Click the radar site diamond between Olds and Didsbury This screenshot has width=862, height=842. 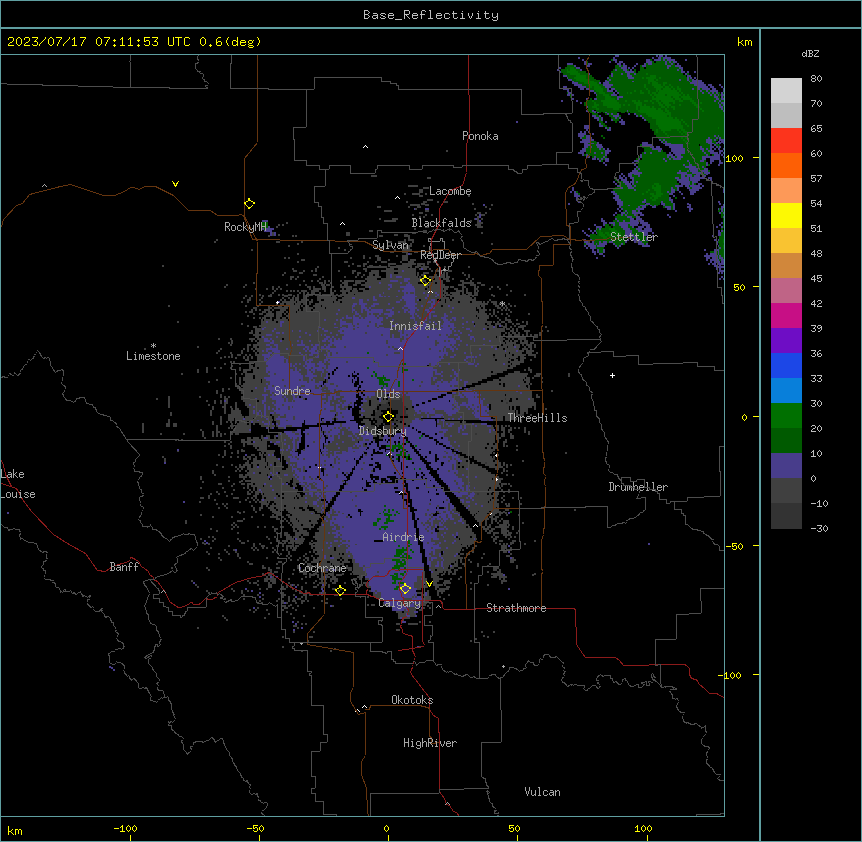[388, 416]
